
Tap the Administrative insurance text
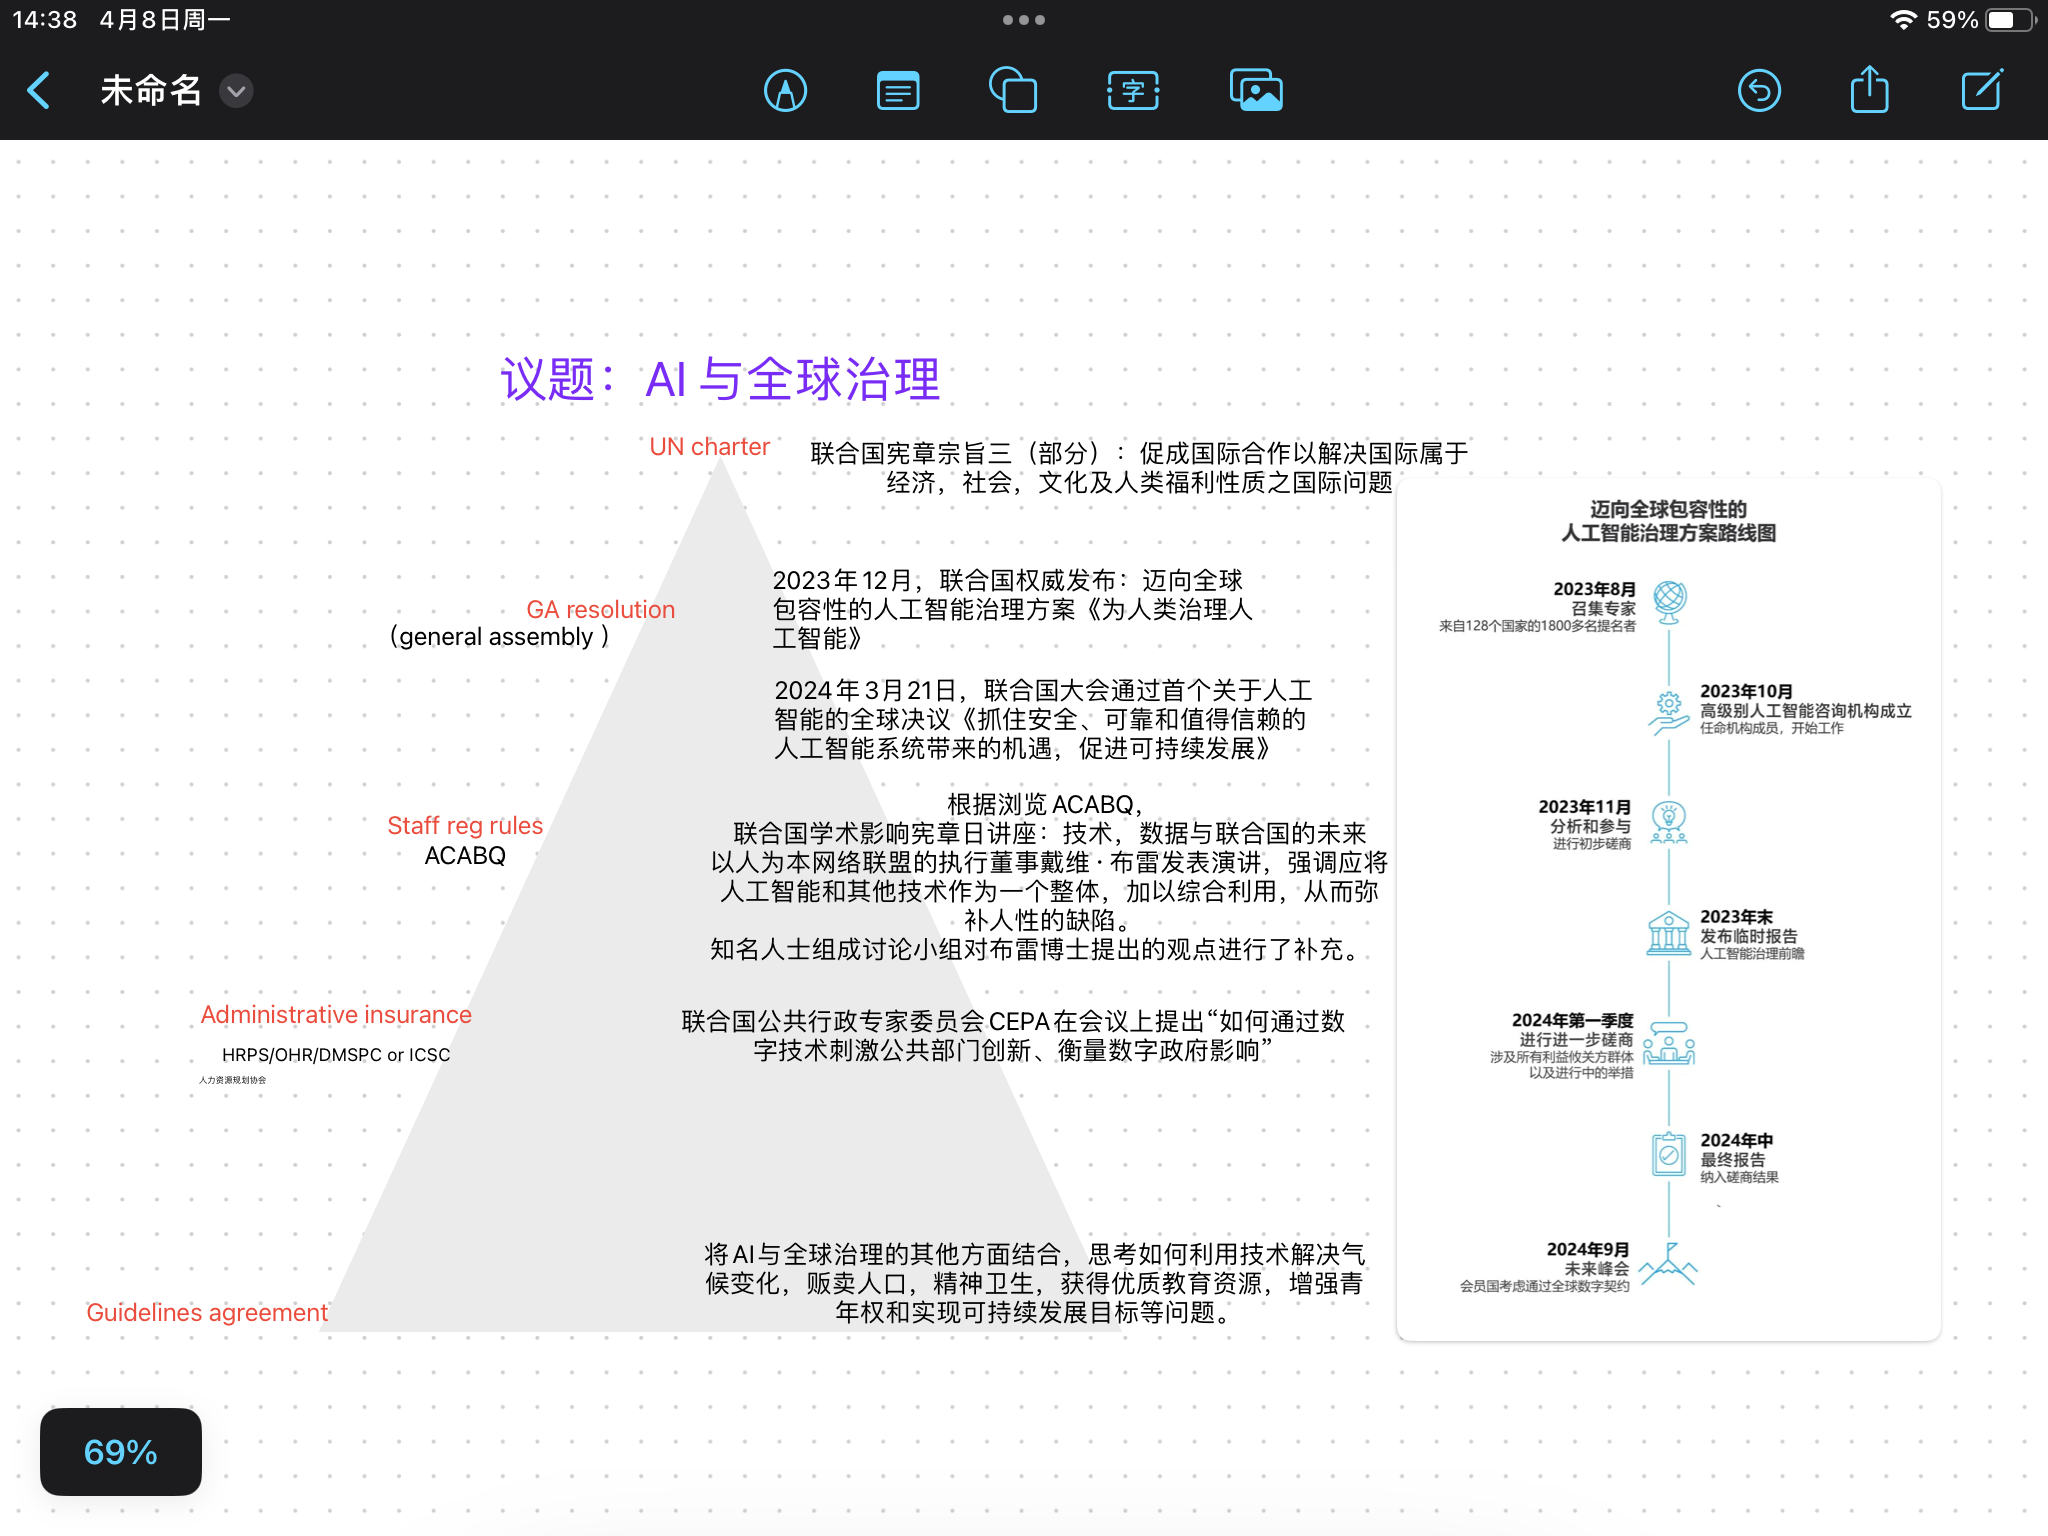point(336,1015)
